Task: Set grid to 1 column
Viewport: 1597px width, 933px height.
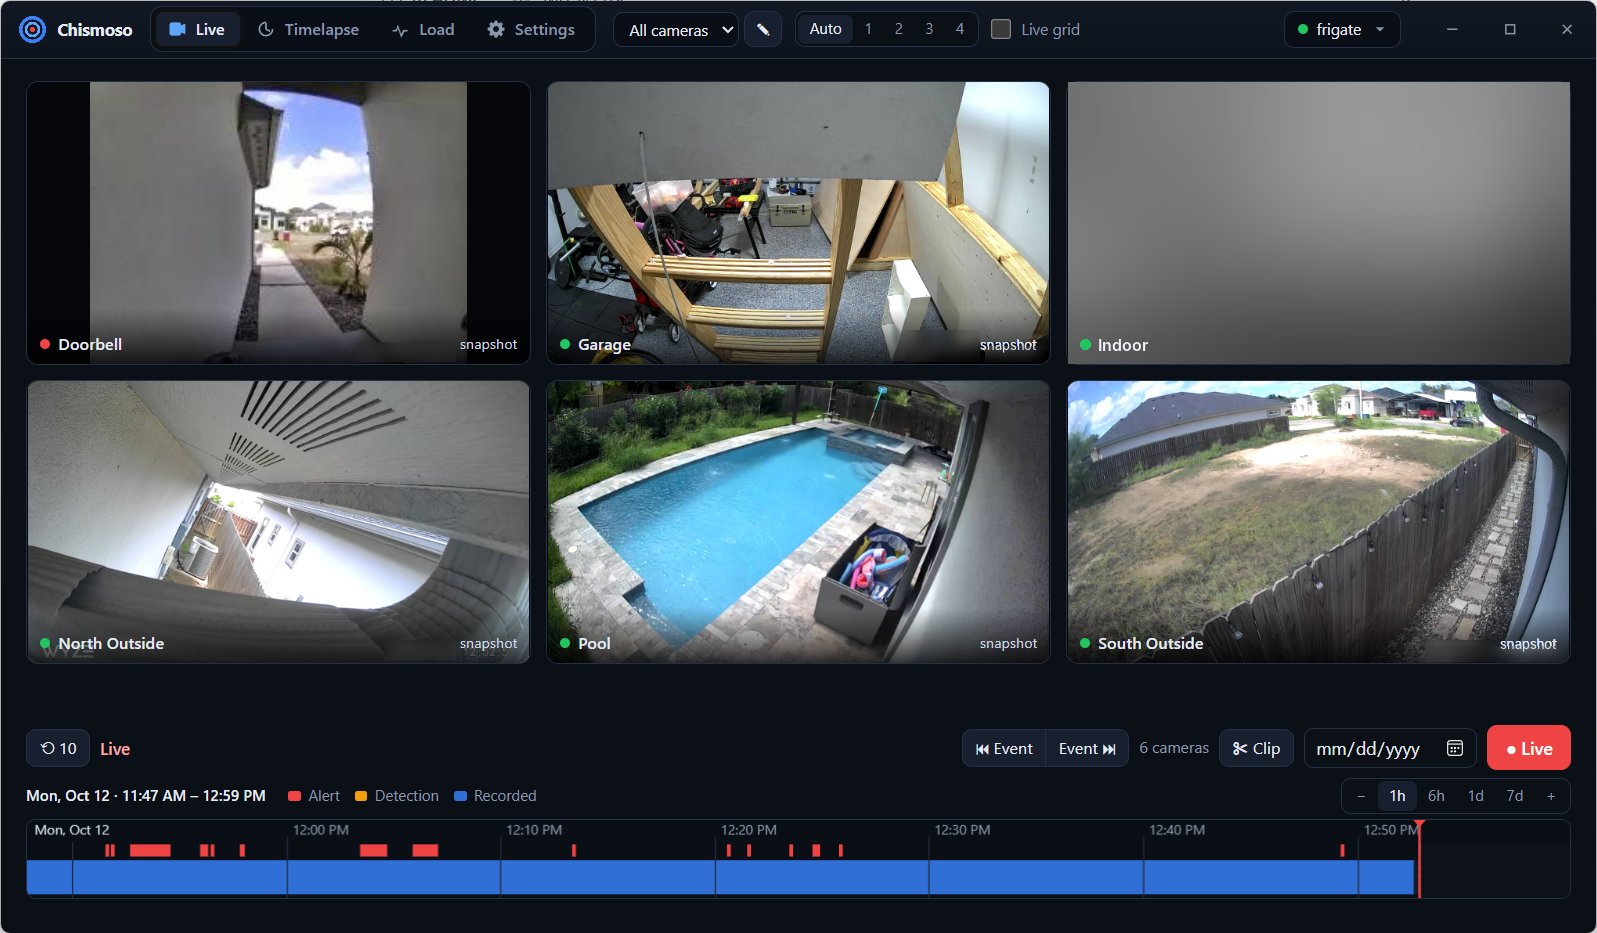Action: (x=868, y=29)
